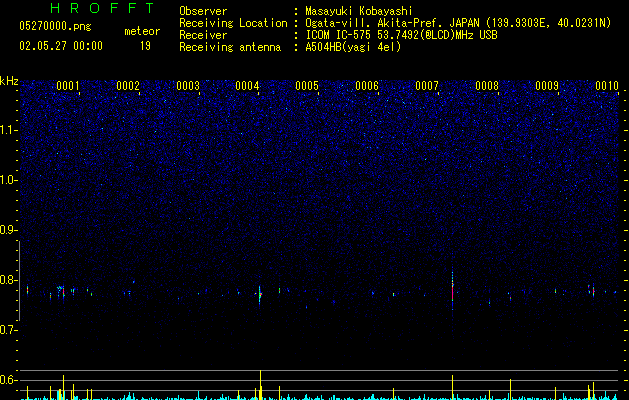Image resolution: width=629 pixels, height=400 pixels.
Task: Click the 1.0 frequency axis label
Action: point(9,180)
